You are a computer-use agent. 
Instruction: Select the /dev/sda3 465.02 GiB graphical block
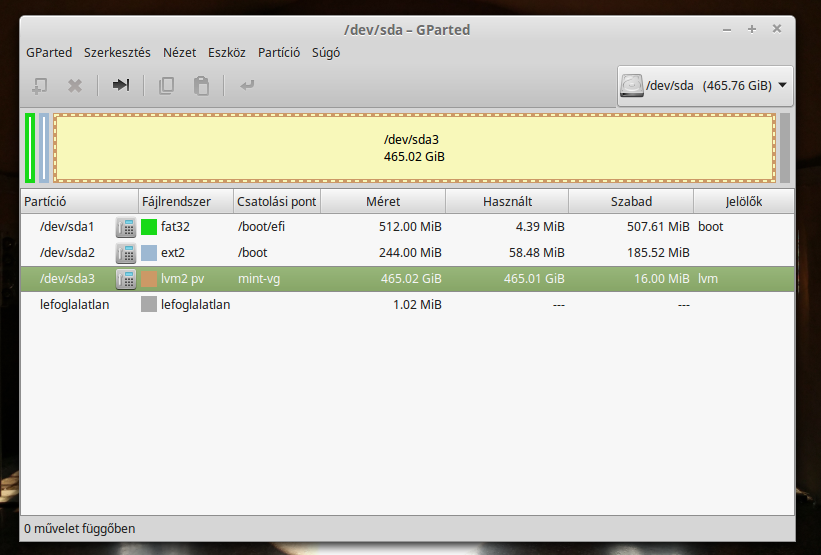[x=414, y=148]
